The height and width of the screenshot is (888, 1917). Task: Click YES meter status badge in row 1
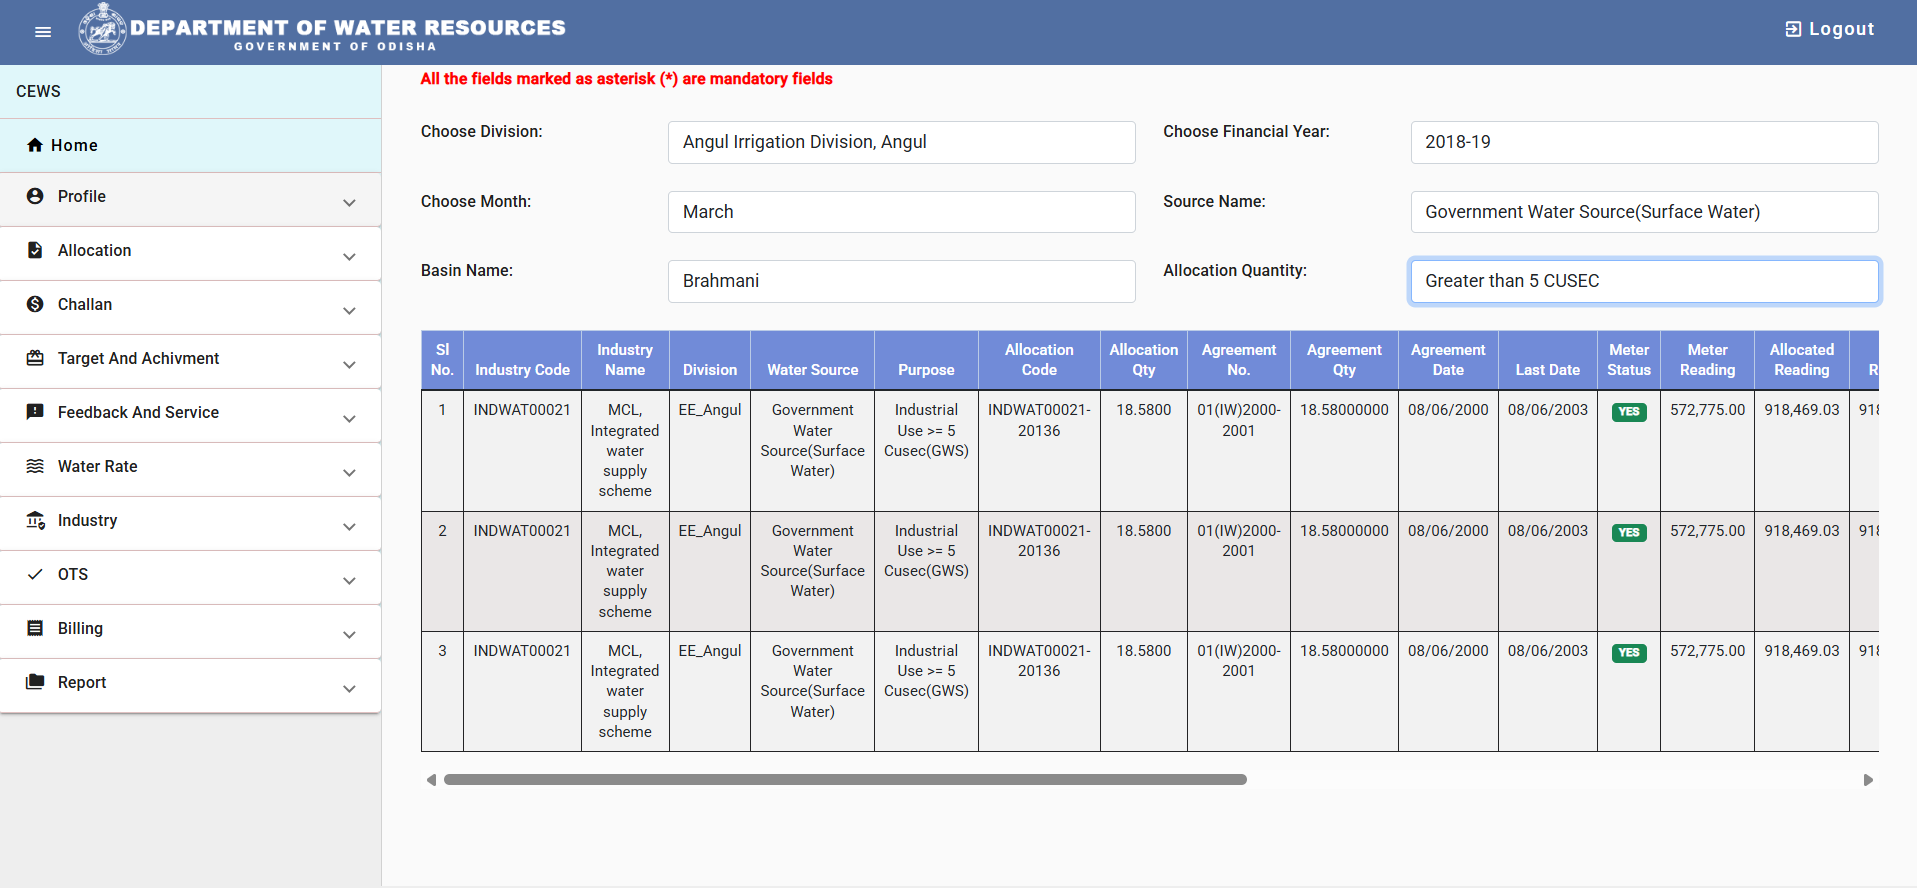click(1629, 412)
